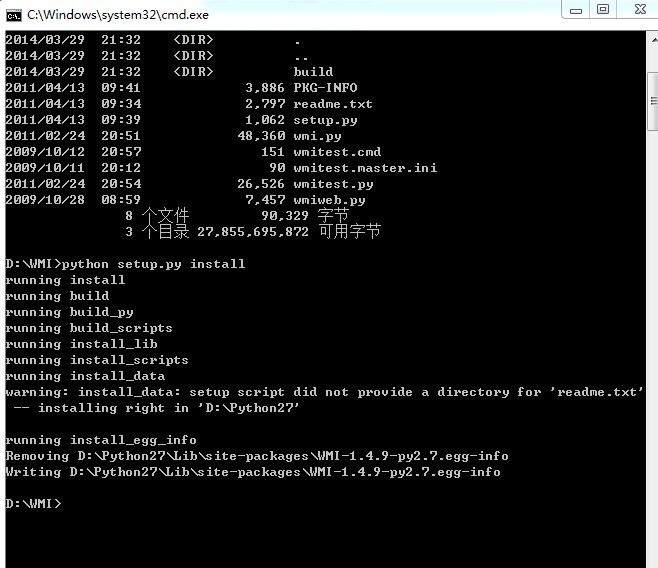This screenshot has height=568, width=658.
Task: Click the 'build' directory entry
Action: click(x=313, y=72)
